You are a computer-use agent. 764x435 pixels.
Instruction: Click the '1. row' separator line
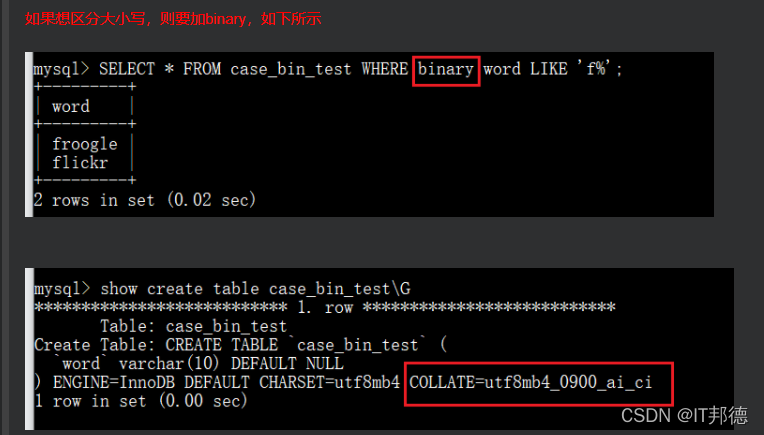click(x=325, y=307)
